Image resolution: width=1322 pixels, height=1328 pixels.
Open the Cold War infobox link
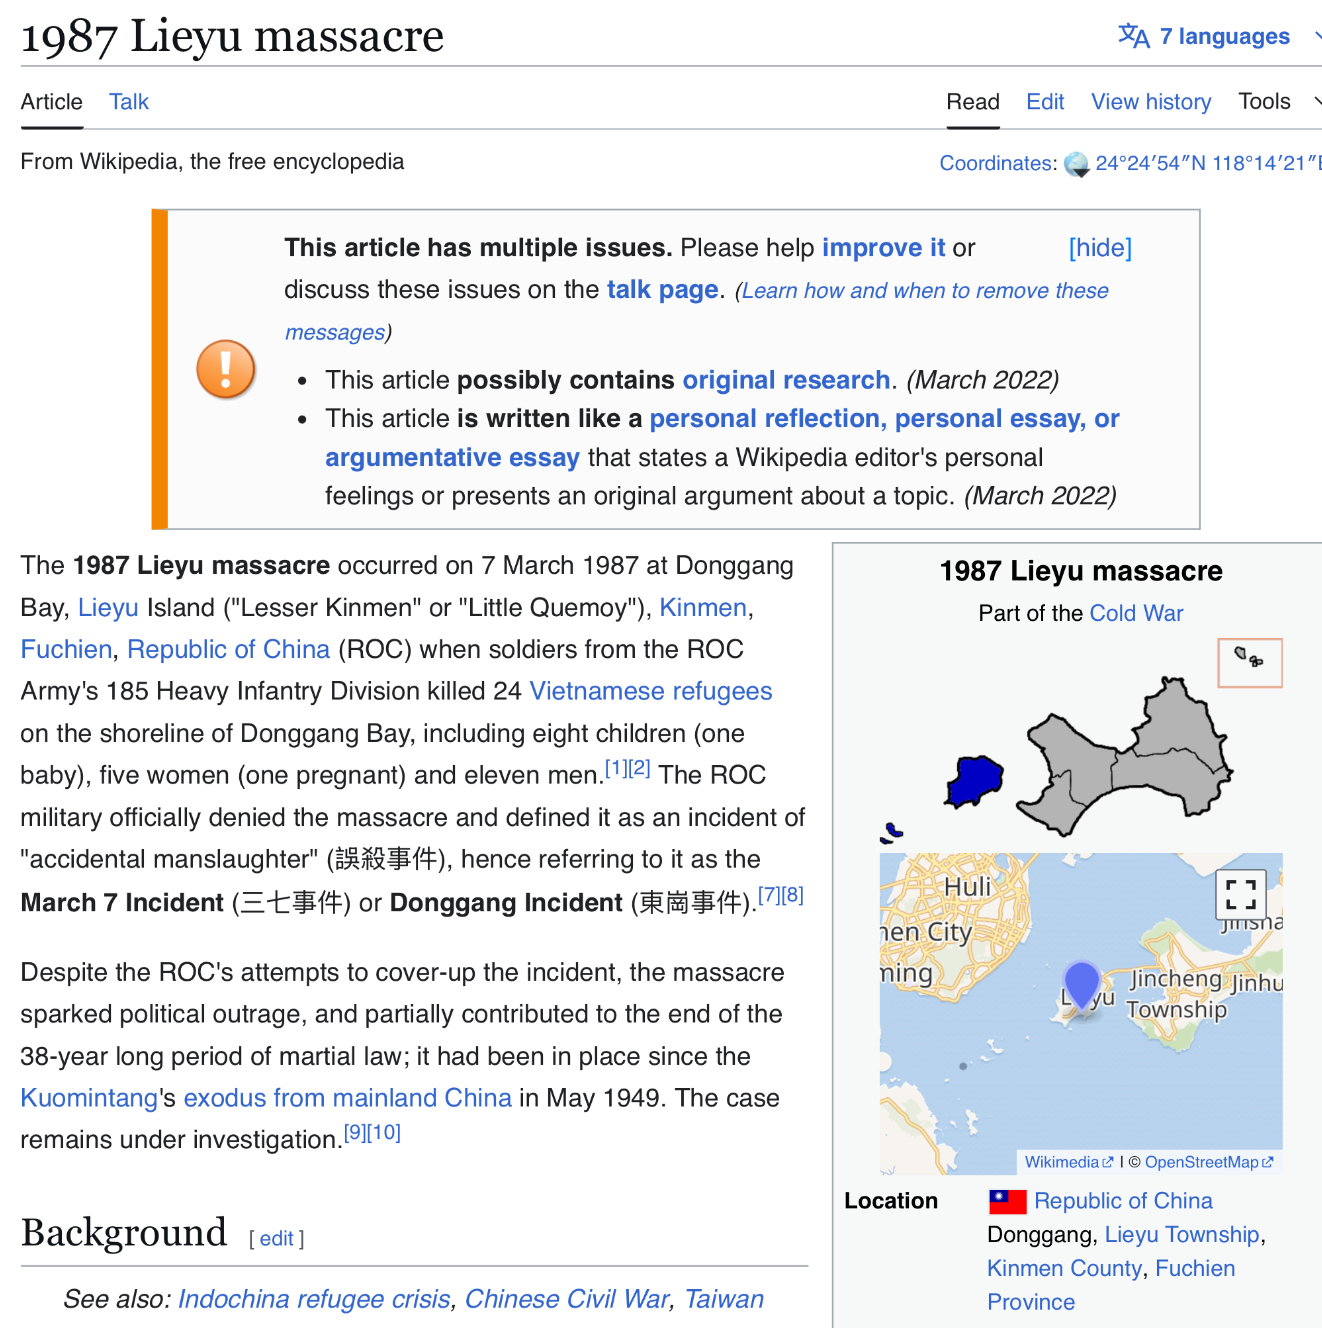(x=1136, y=613)
